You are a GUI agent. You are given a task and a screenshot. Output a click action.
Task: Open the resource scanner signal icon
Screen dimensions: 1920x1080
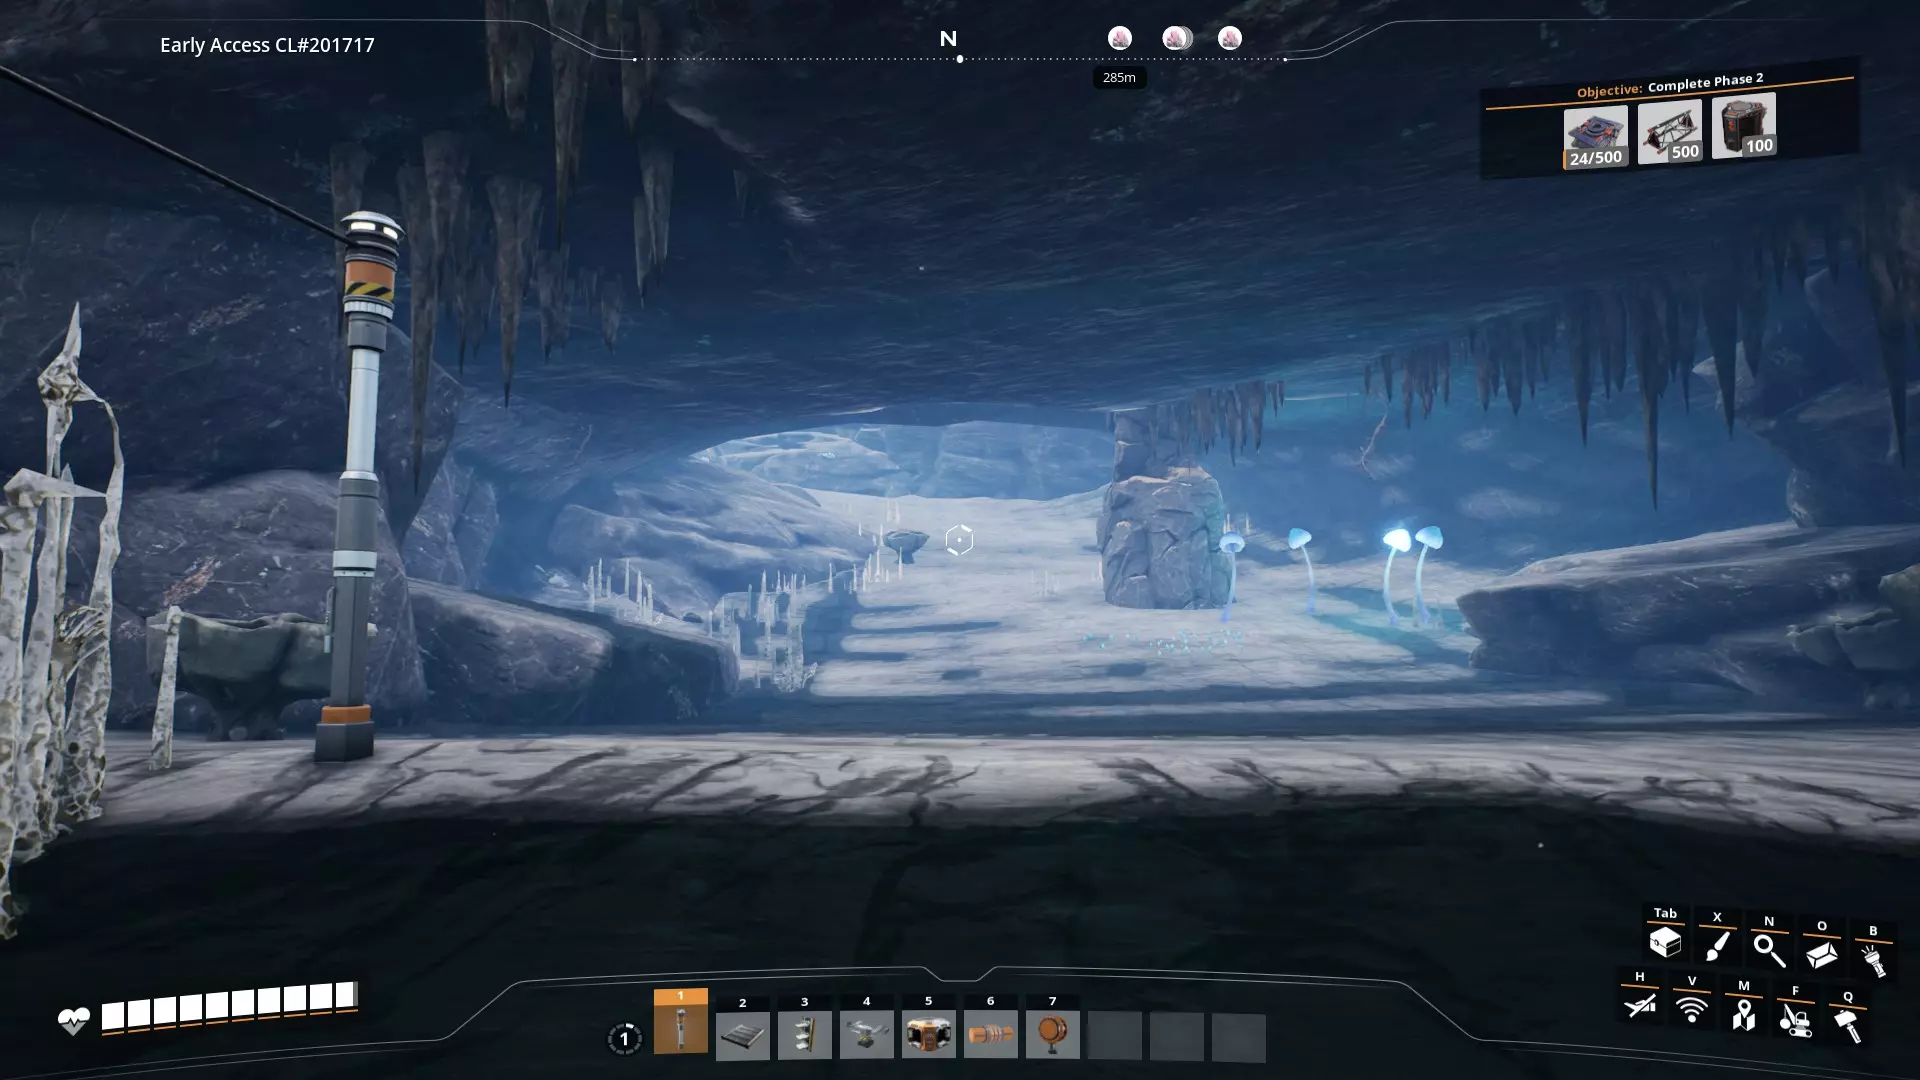tap(1692, 1009)
